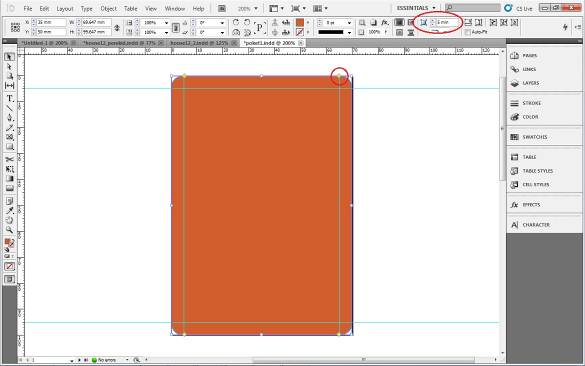The height and width of the screenshot is (366, 585).
Task: Click the fill/stroke swatch in the toolbox
Action: point(9,243)
